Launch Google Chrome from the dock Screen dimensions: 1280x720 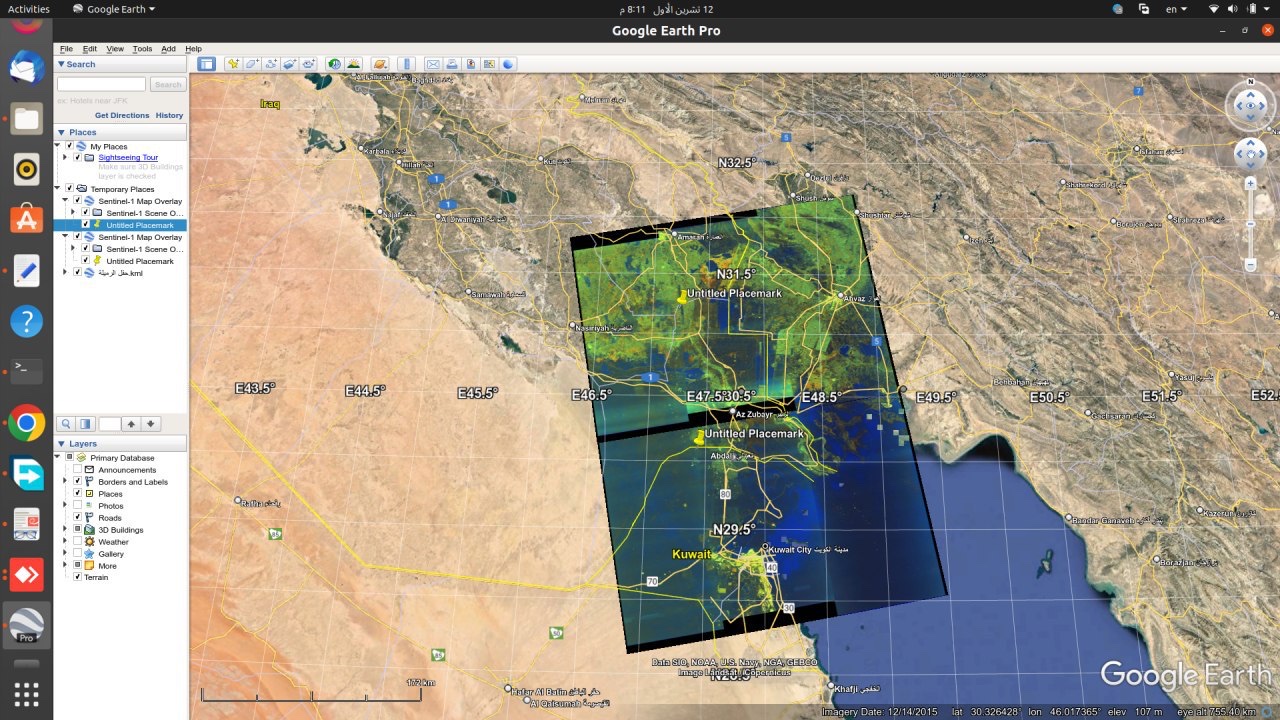point(27,423)
